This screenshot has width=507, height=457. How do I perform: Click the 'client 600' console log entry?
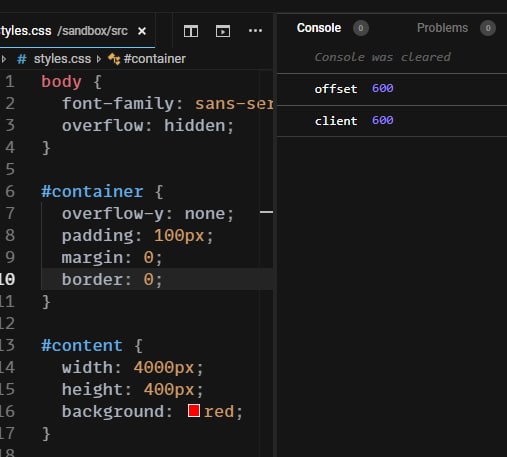click(x=392, y=121)
